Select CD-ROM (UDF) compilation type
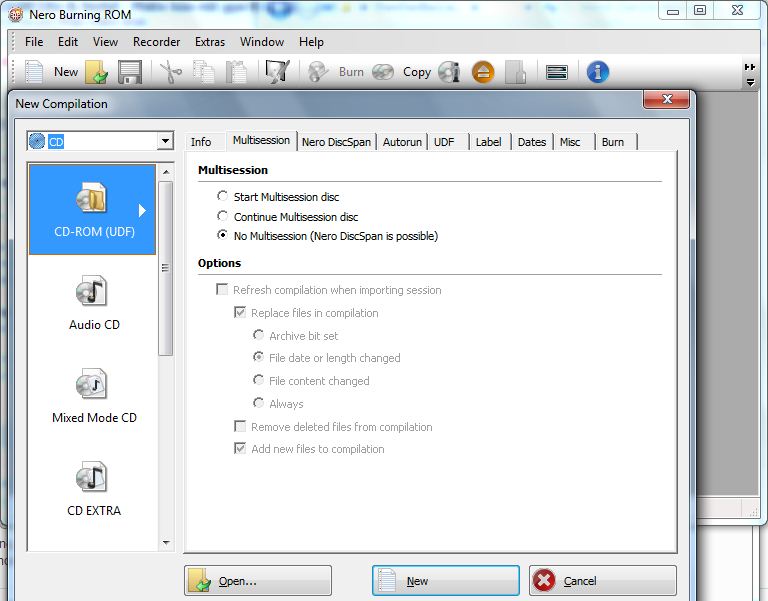 [93, 209]
